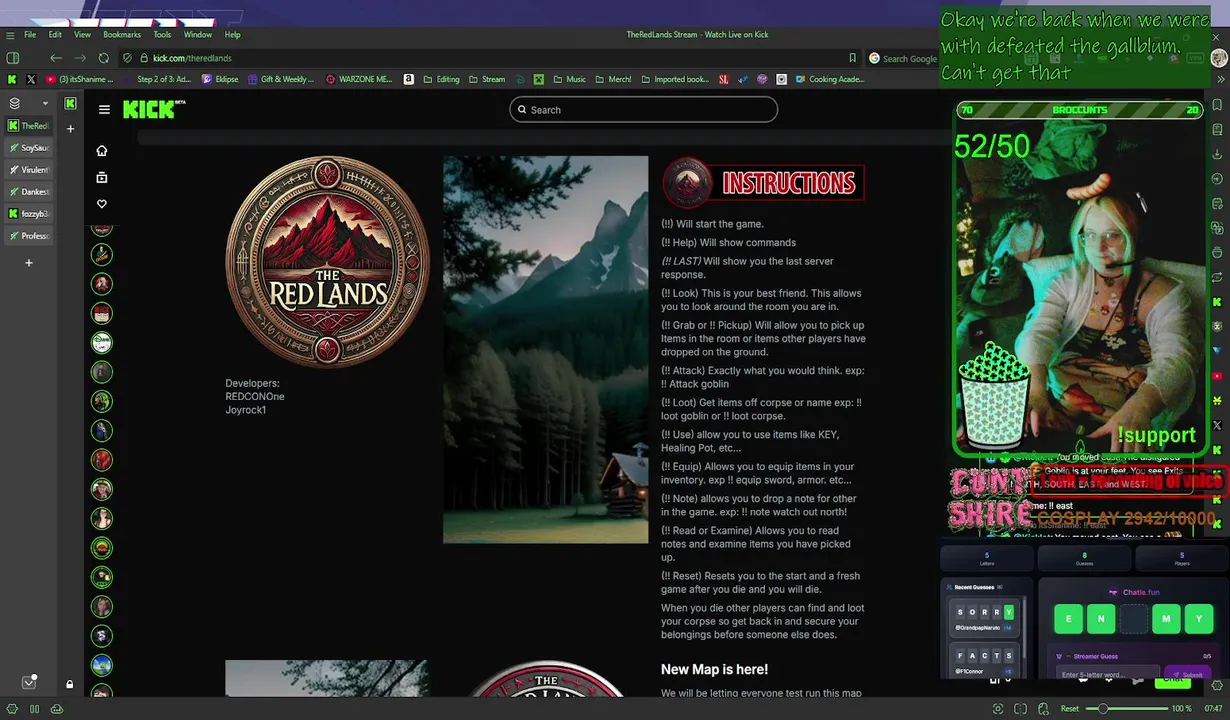Open the File menu

30,35
